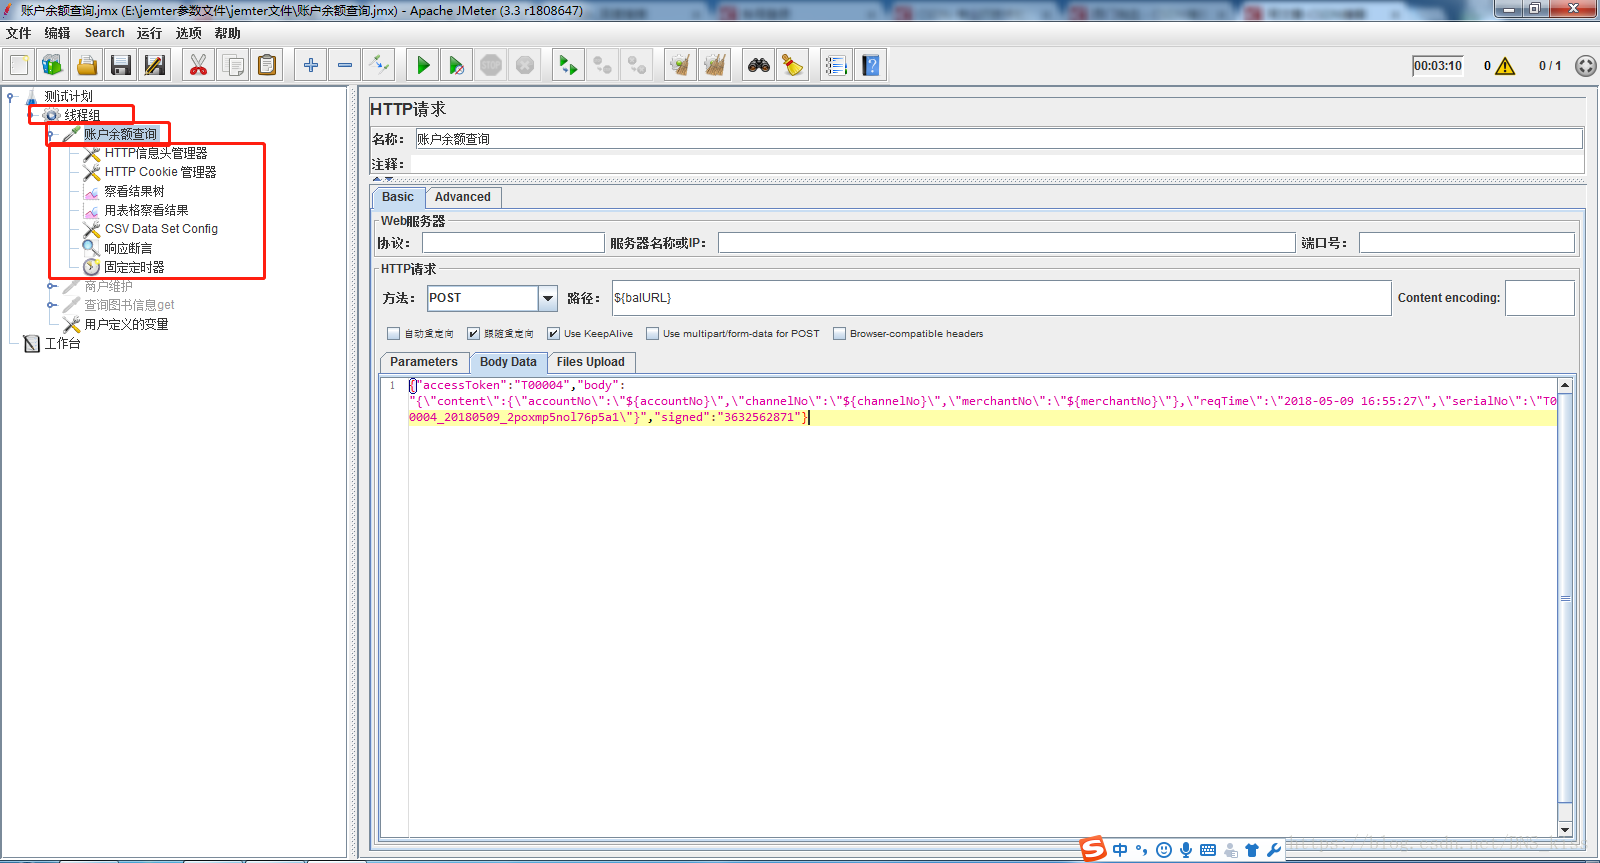Switch to the Advanced tab
The height and width of the screenshot is (863, 1600).
(463, 197)
